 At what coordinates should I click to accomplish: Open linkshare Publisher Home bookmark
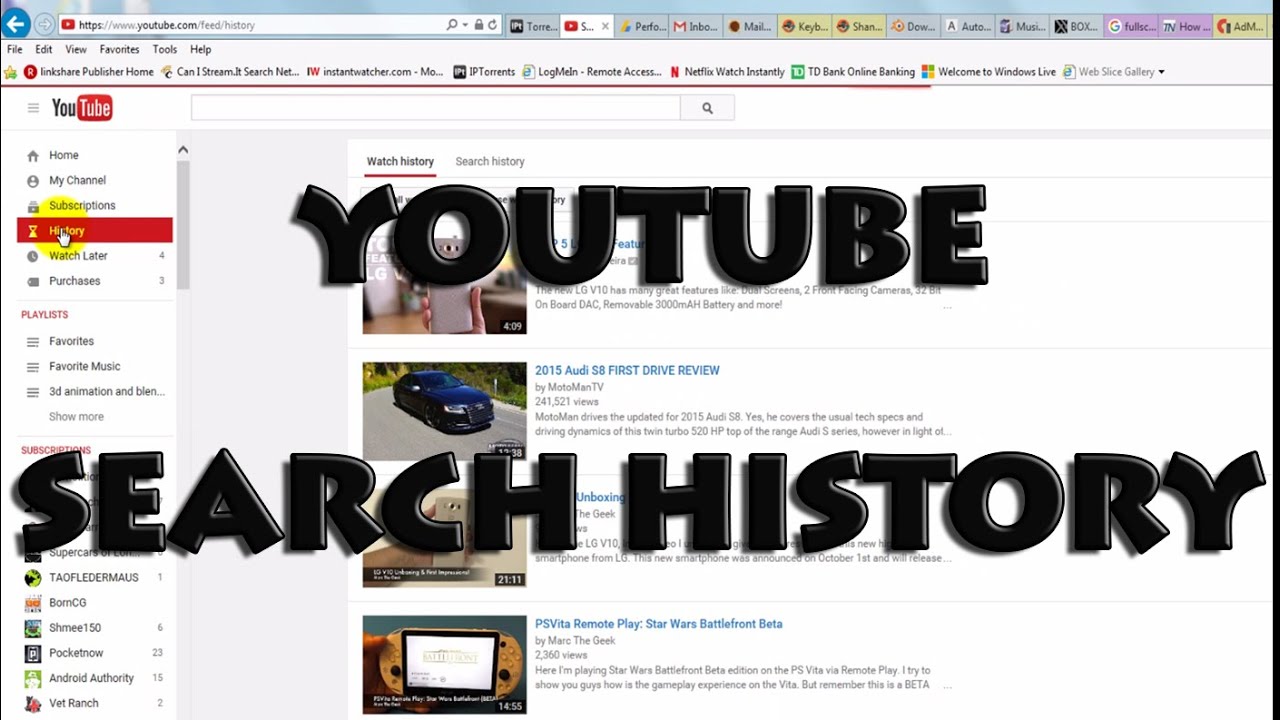pos(89,72)
